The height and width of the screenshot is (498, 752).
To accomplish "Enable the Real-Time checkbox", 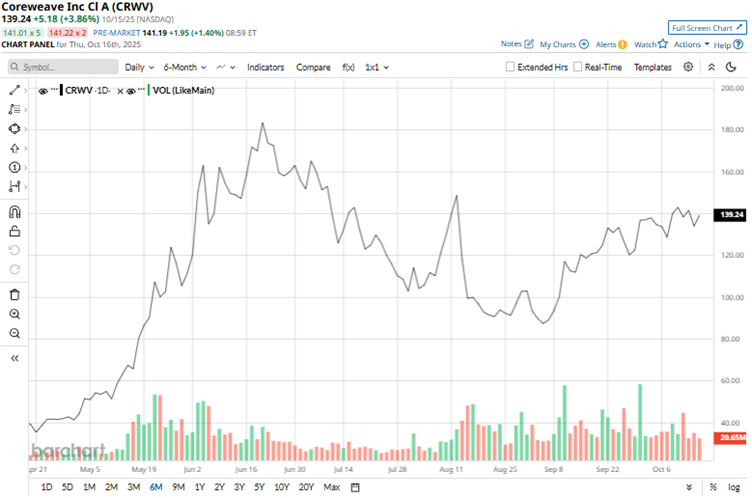I will point(578,67).
